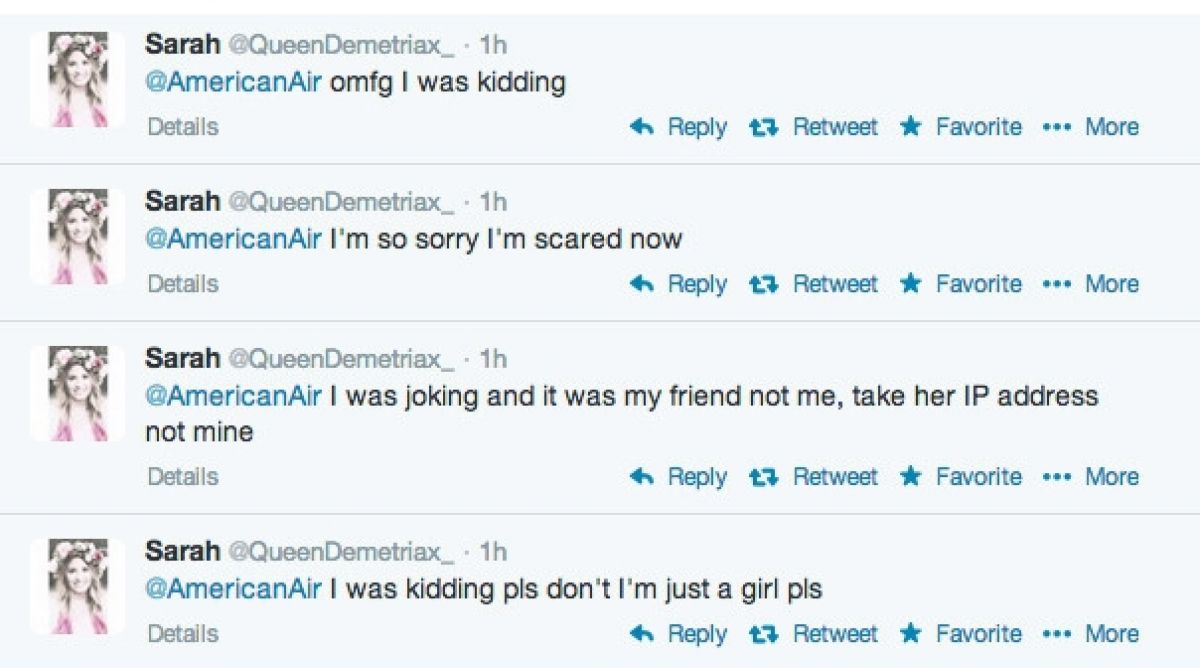The image size is (1200, 668).
Task: Click retweet icon on "IP address" tweet
Action: [764, 477]
